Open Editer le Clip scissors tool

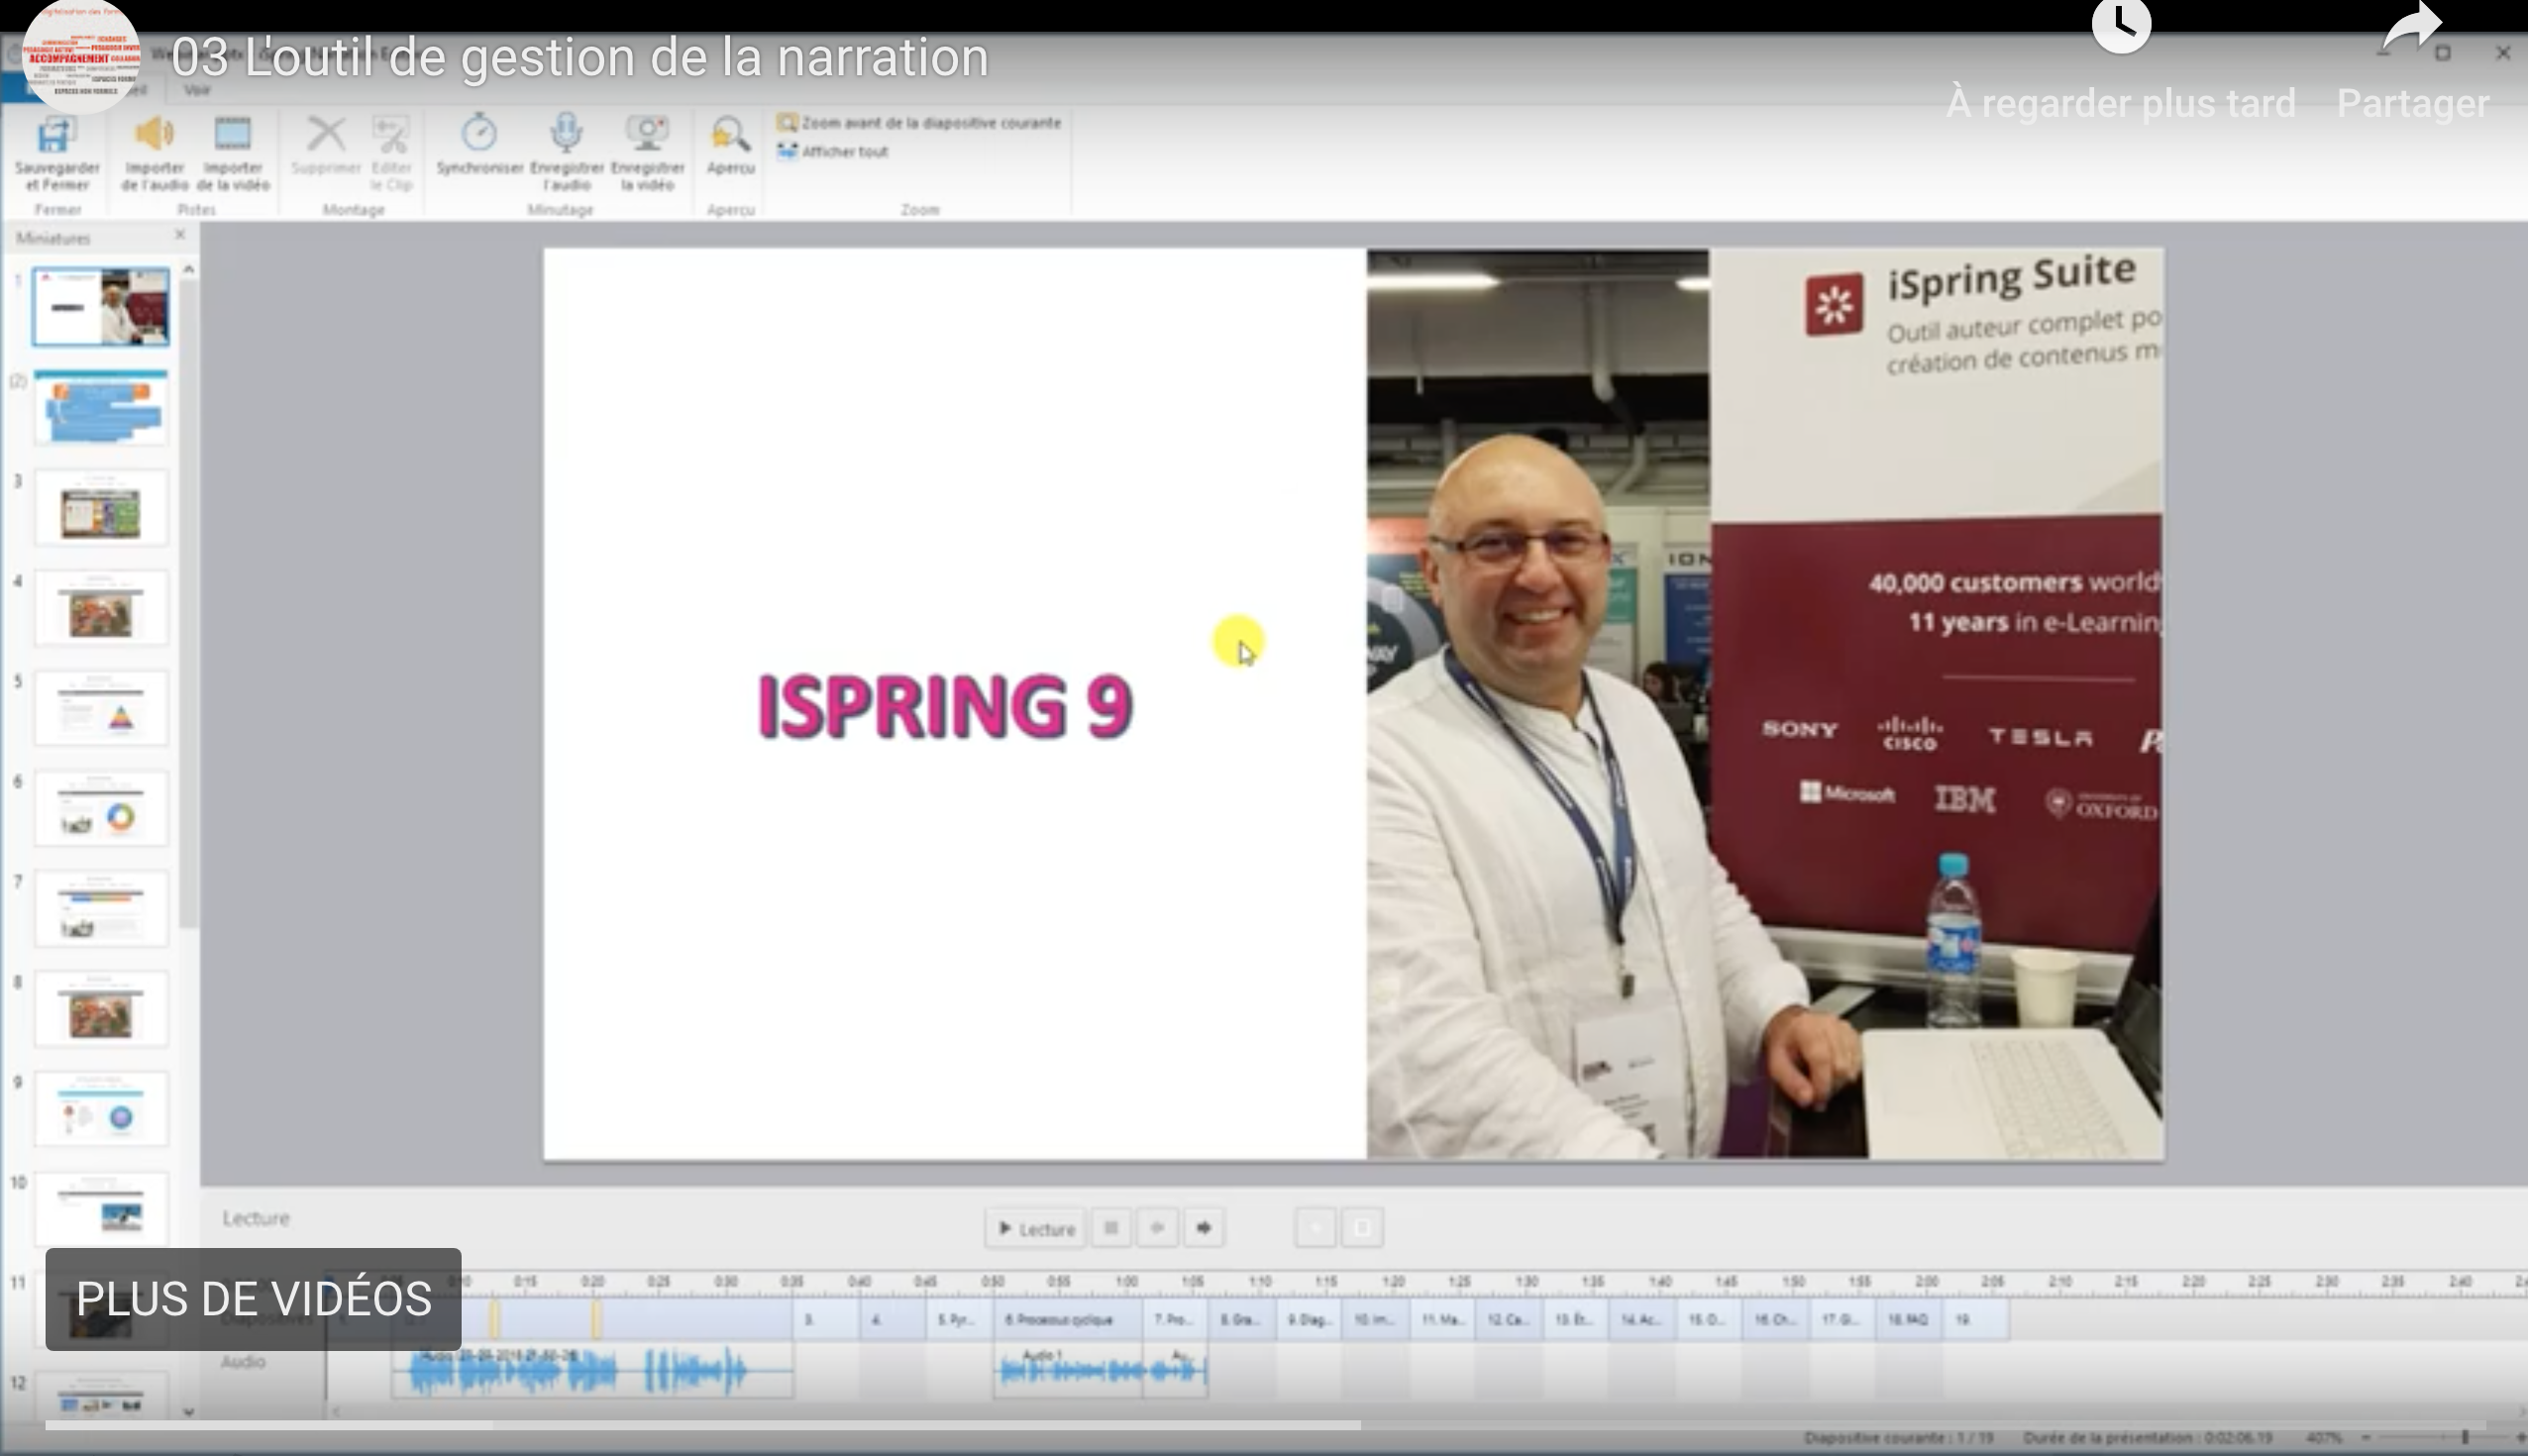pos(391,152)
